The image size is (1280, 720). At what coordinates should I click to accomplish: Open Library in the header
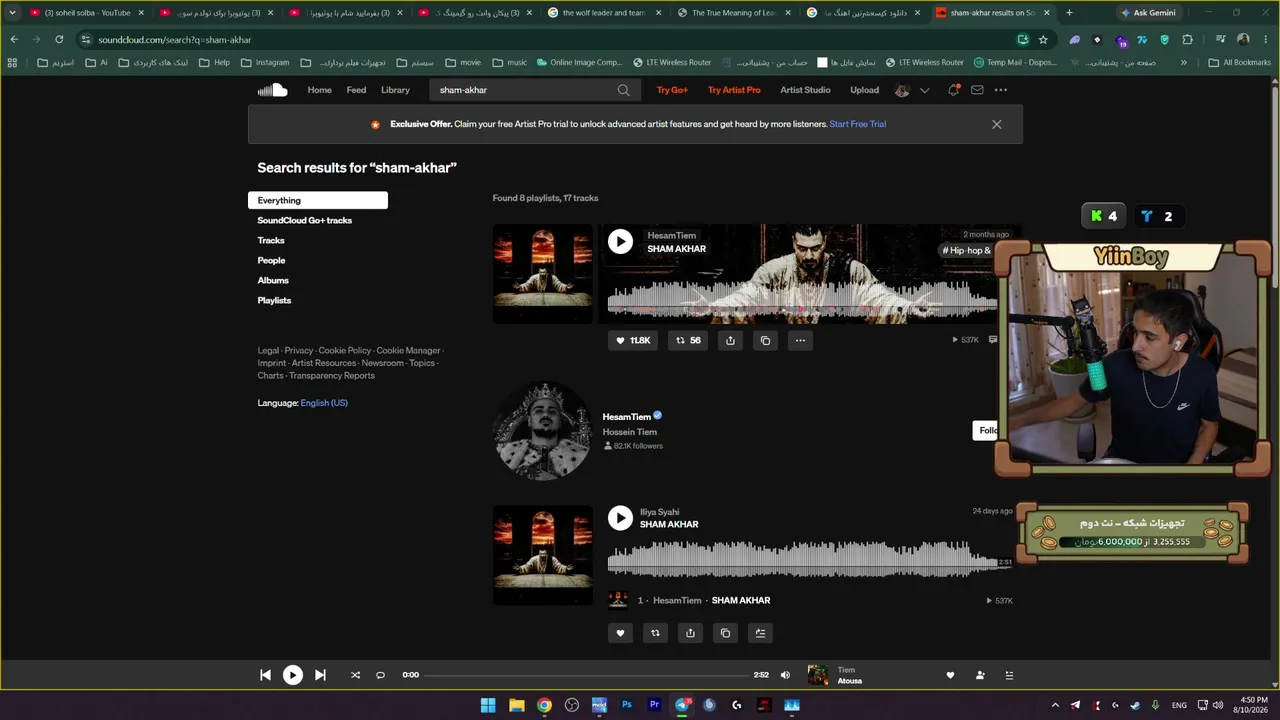395,90
